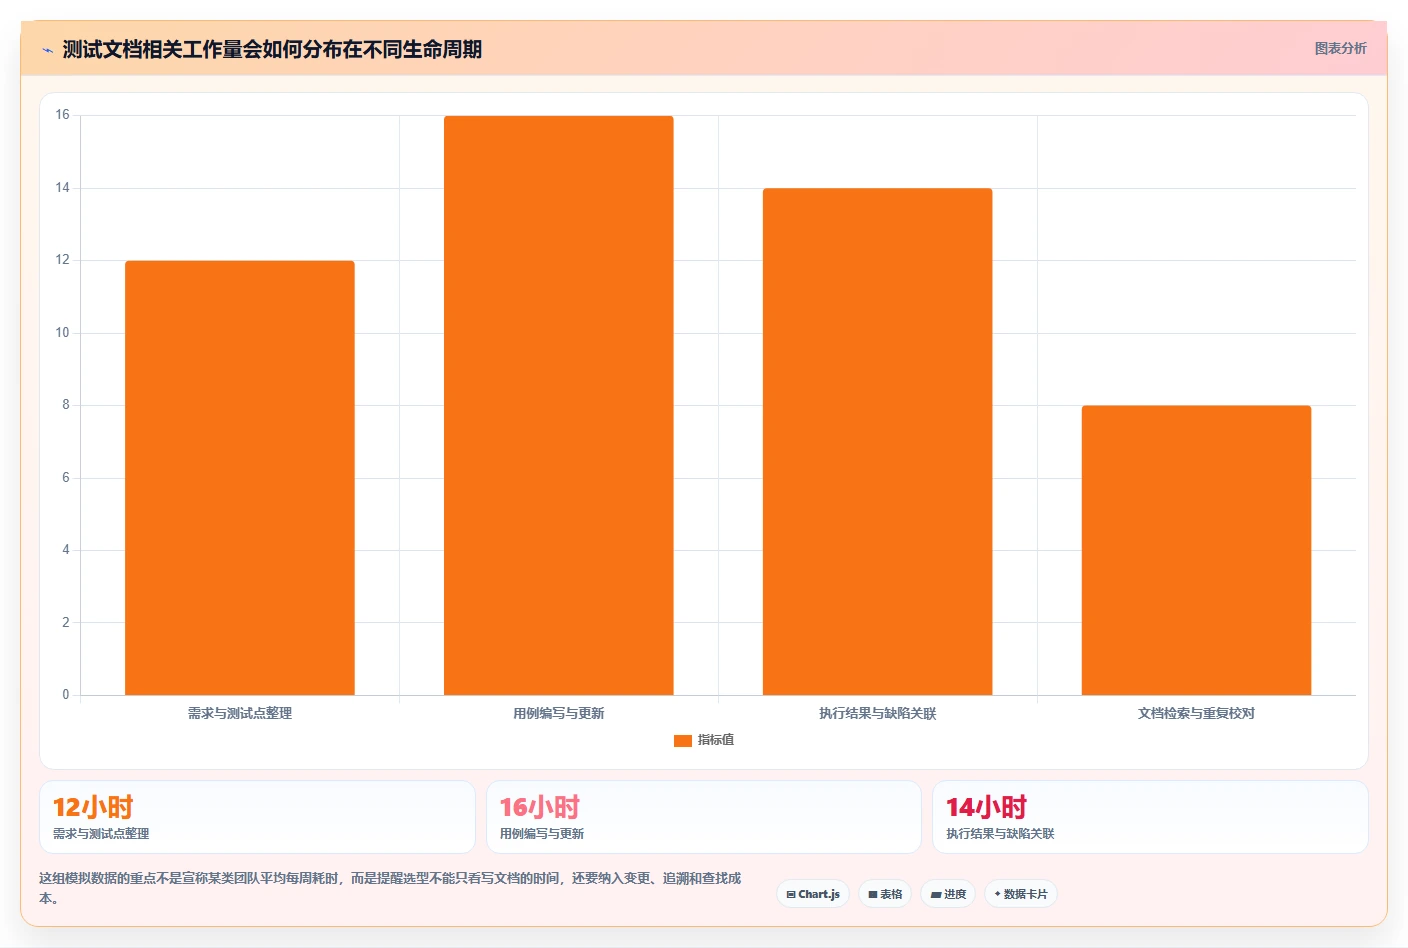Image resolution: width=1408 pixels, height=948 pixels.
Task: Select the 执行结果与缺陷关联 bar
Action: coord(878,441)
